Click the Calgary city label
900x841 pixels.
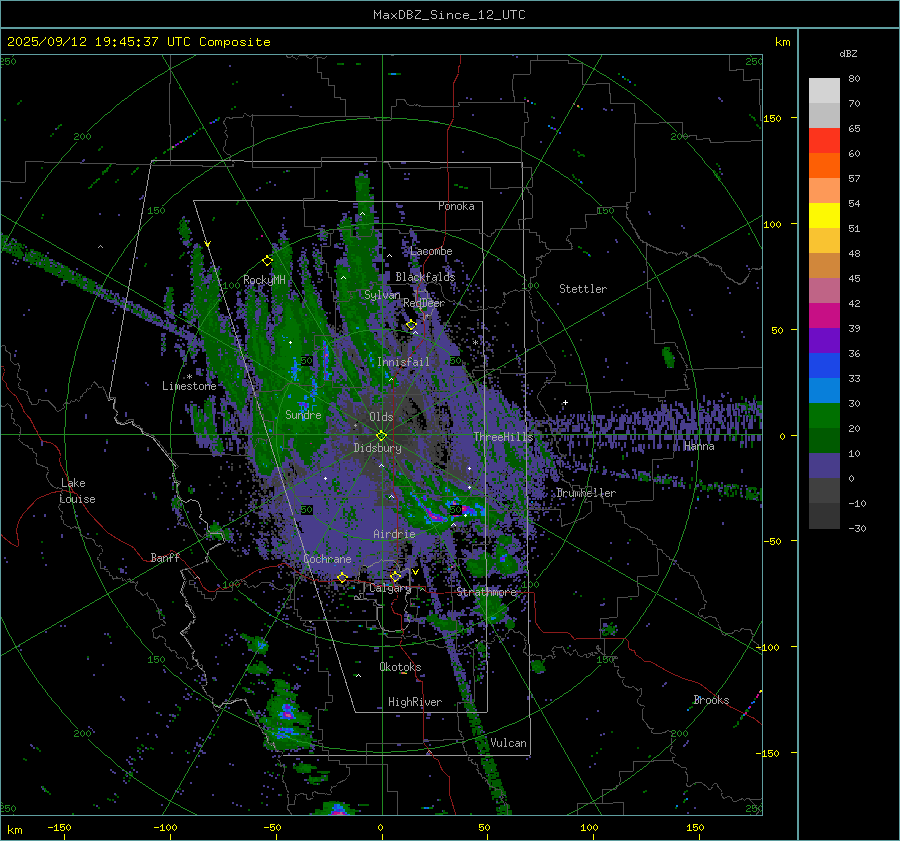(390, 588)
